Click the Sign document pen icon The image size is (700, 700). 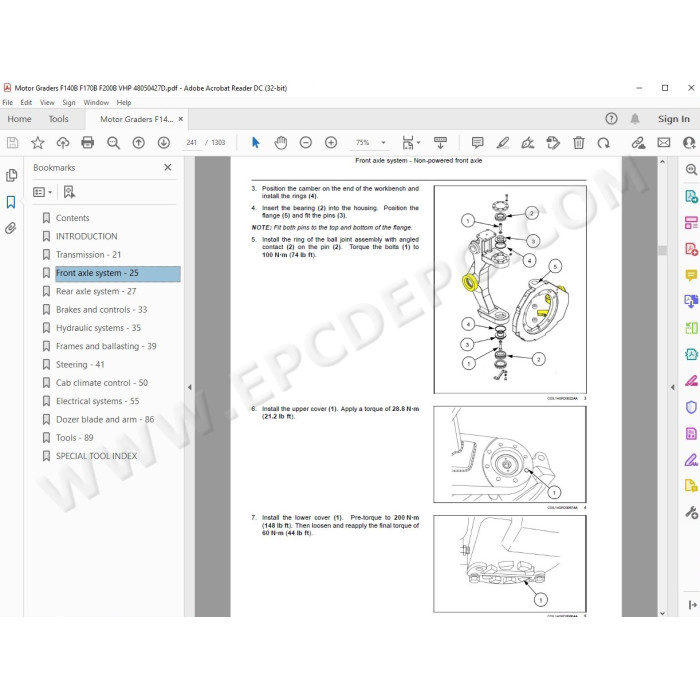pos(528,143)
